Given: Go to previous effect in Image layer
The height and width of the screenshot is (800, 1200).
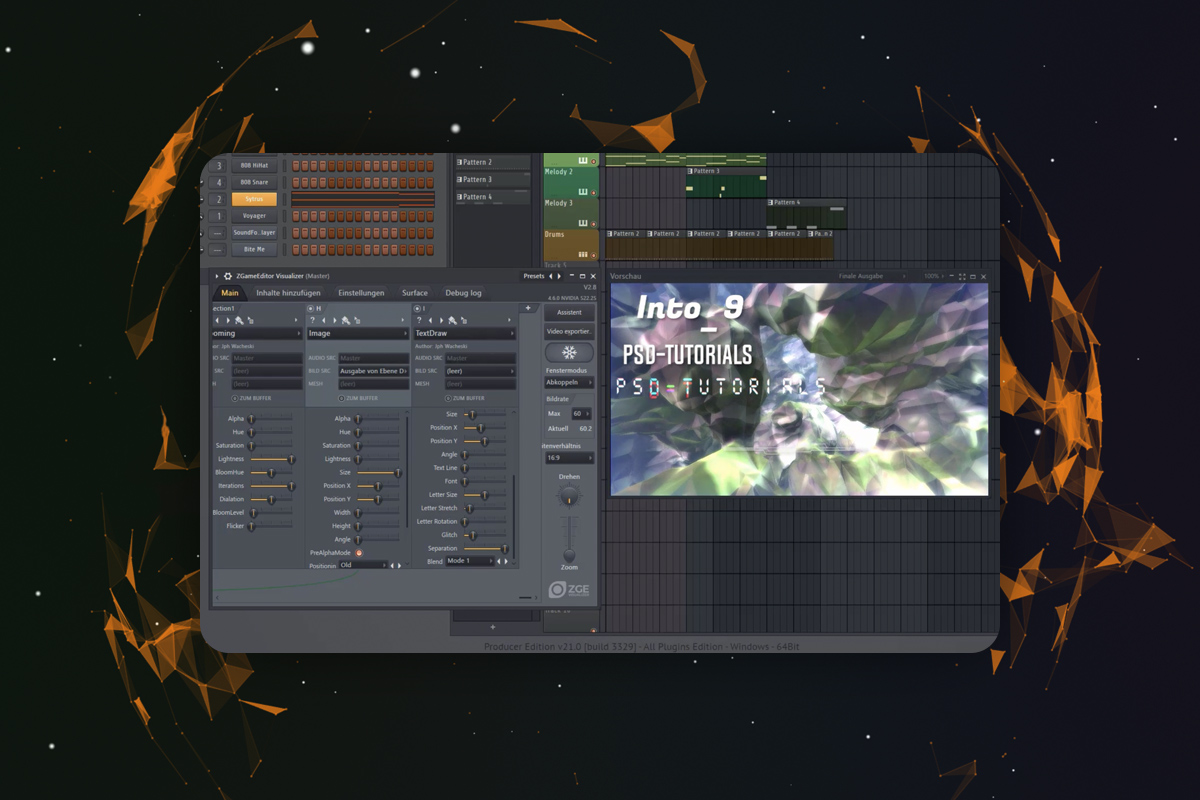Looking at the screenshot, I should coord(324,321).
